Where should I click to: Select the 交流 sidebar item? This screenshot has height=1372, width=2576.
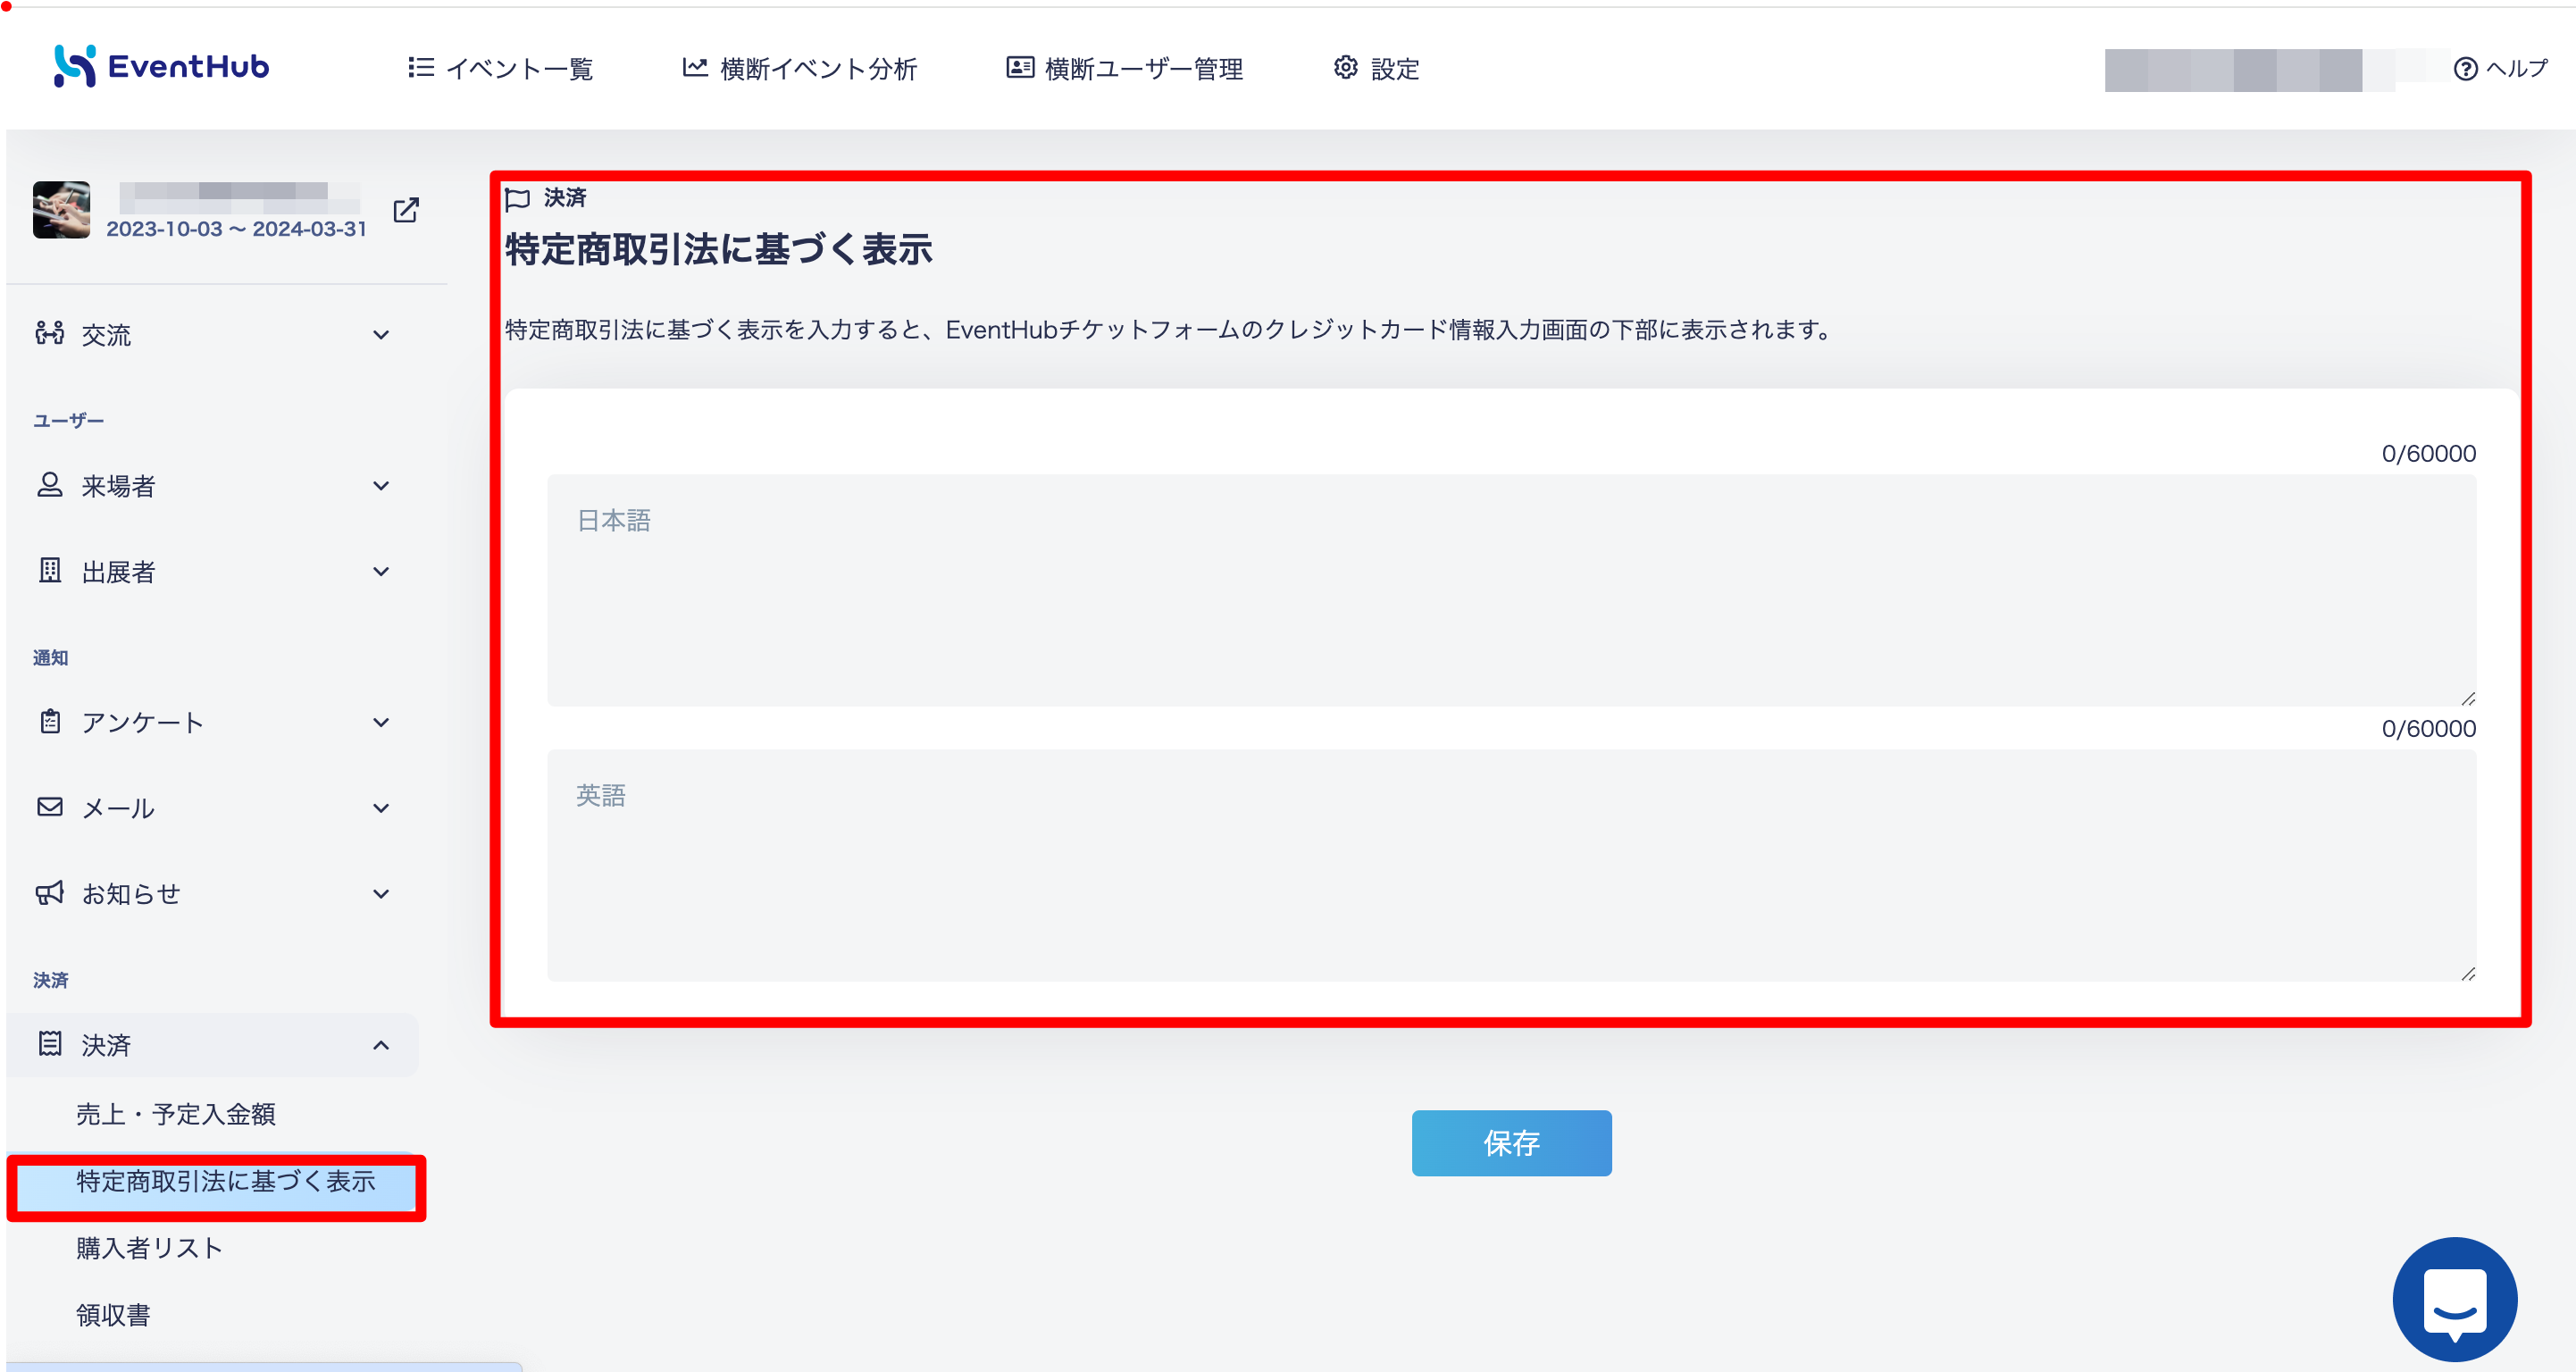click(212, 334)
